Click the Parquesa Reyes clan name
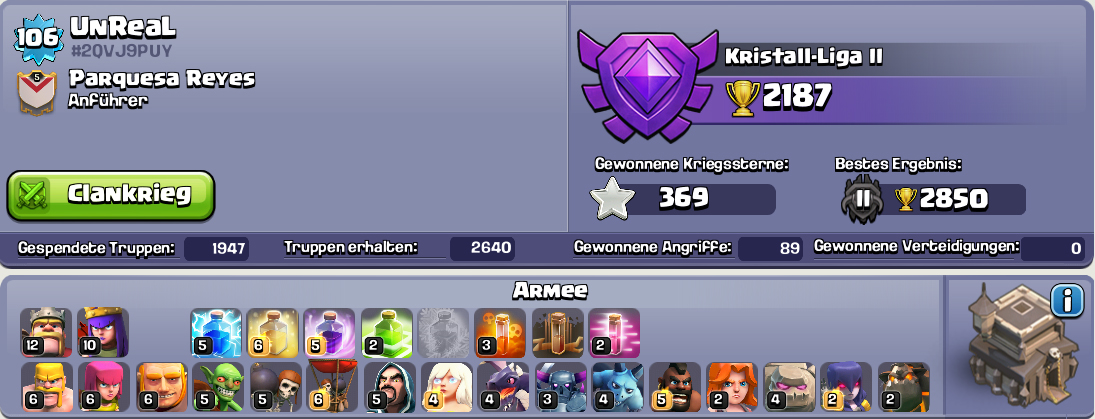 point(162,78)
